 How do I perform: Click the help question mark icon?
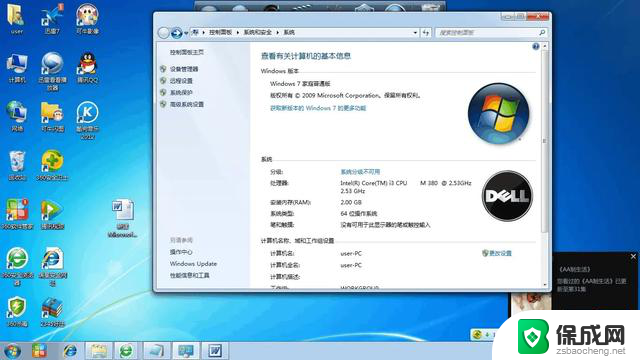click(x=536, y=47)
